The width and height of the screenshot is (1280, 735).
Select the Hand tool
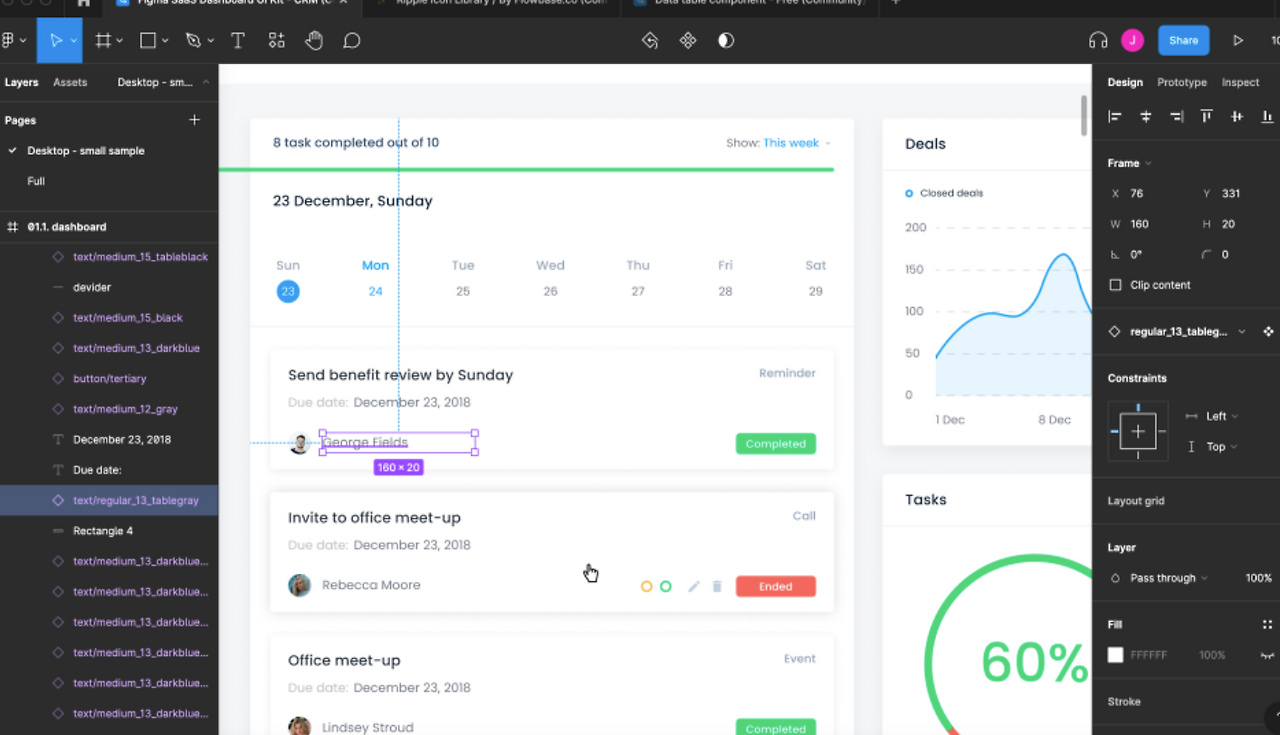click(x=314, y=41)
